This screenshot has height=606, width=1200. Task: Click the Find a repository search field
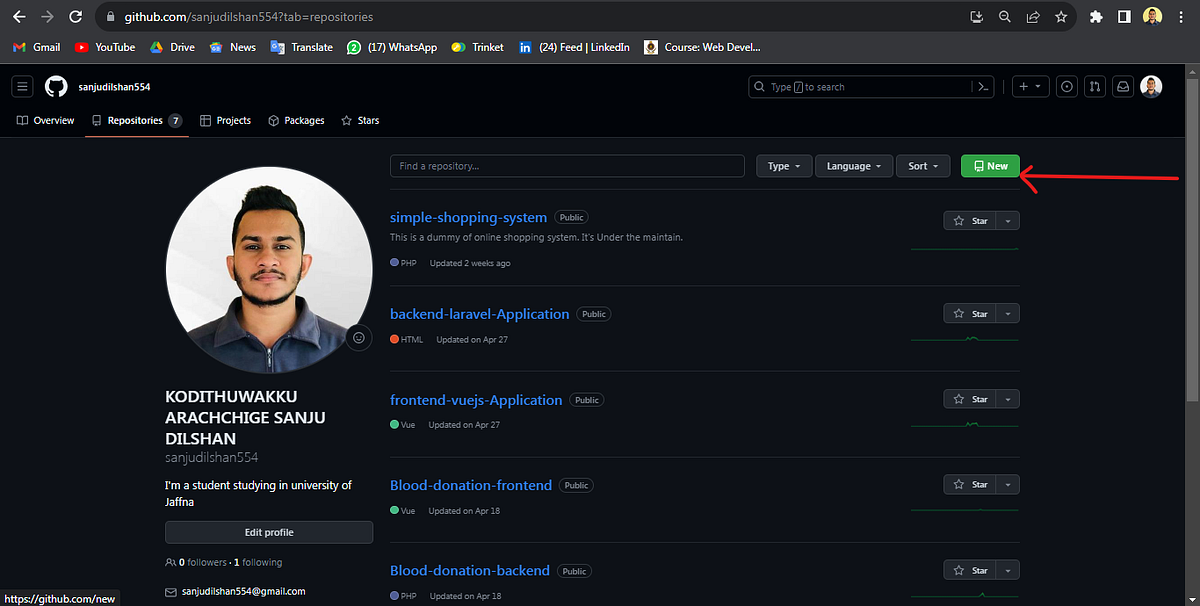point(567,166)
